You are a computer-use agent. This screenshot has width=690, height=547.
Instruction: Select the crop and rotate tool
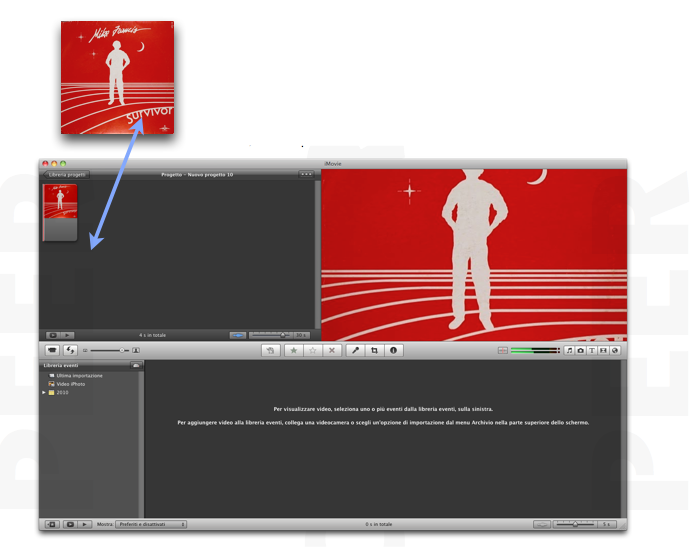[x=374, y=350]
